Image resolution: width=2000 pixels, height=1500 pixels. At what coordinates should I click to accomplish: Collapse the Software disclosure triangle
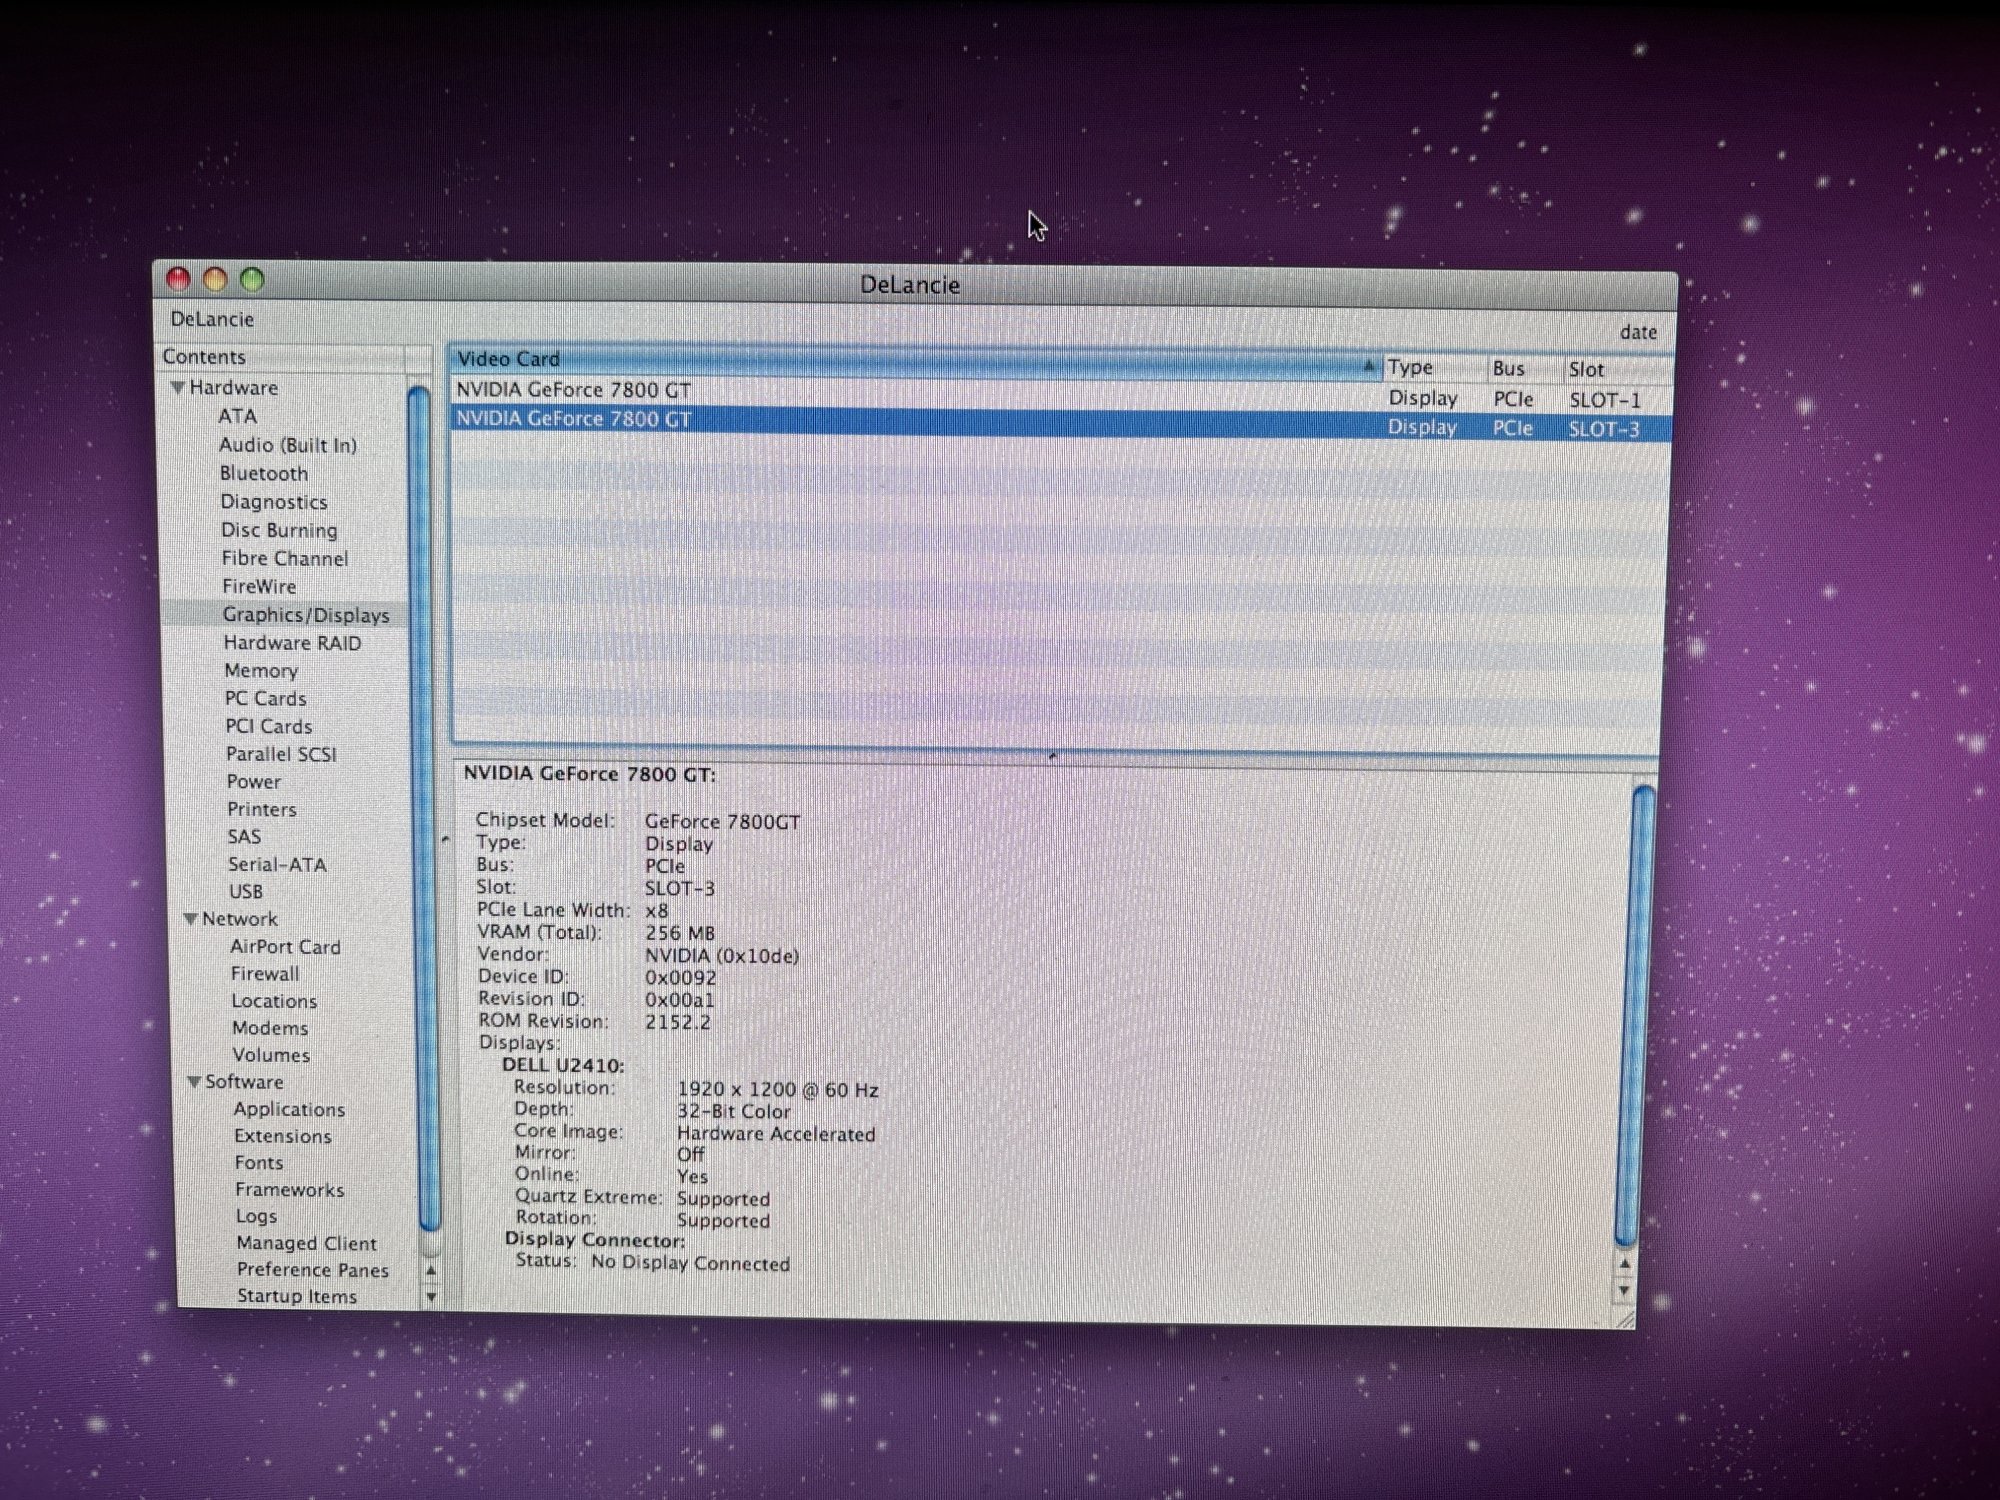point(193,1082)
